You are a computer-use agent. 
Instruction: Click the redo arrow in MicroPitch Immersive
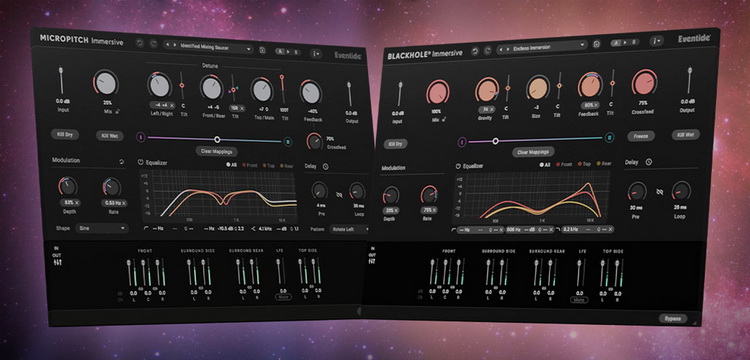153,44
